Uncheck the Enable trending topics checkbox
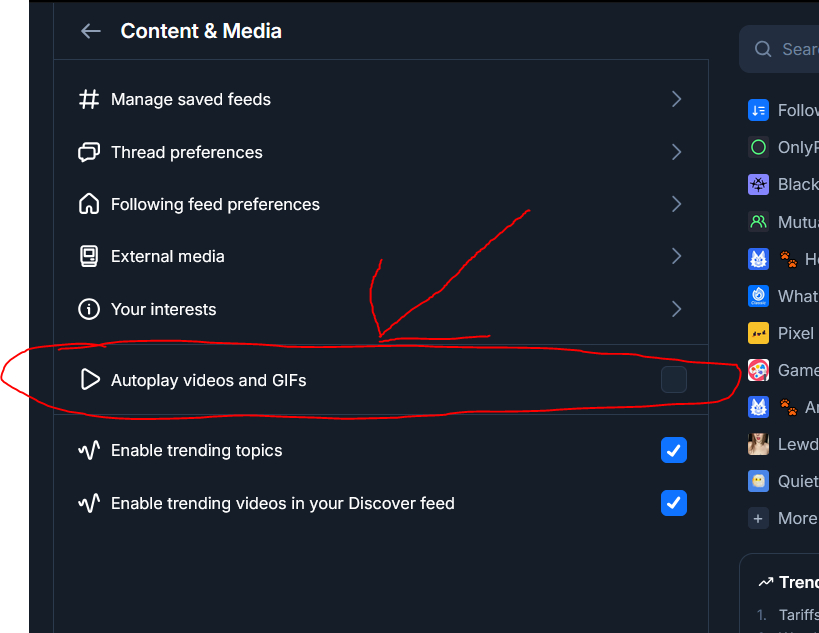Screen dimensions: 819x633 [x=674, y=450]
